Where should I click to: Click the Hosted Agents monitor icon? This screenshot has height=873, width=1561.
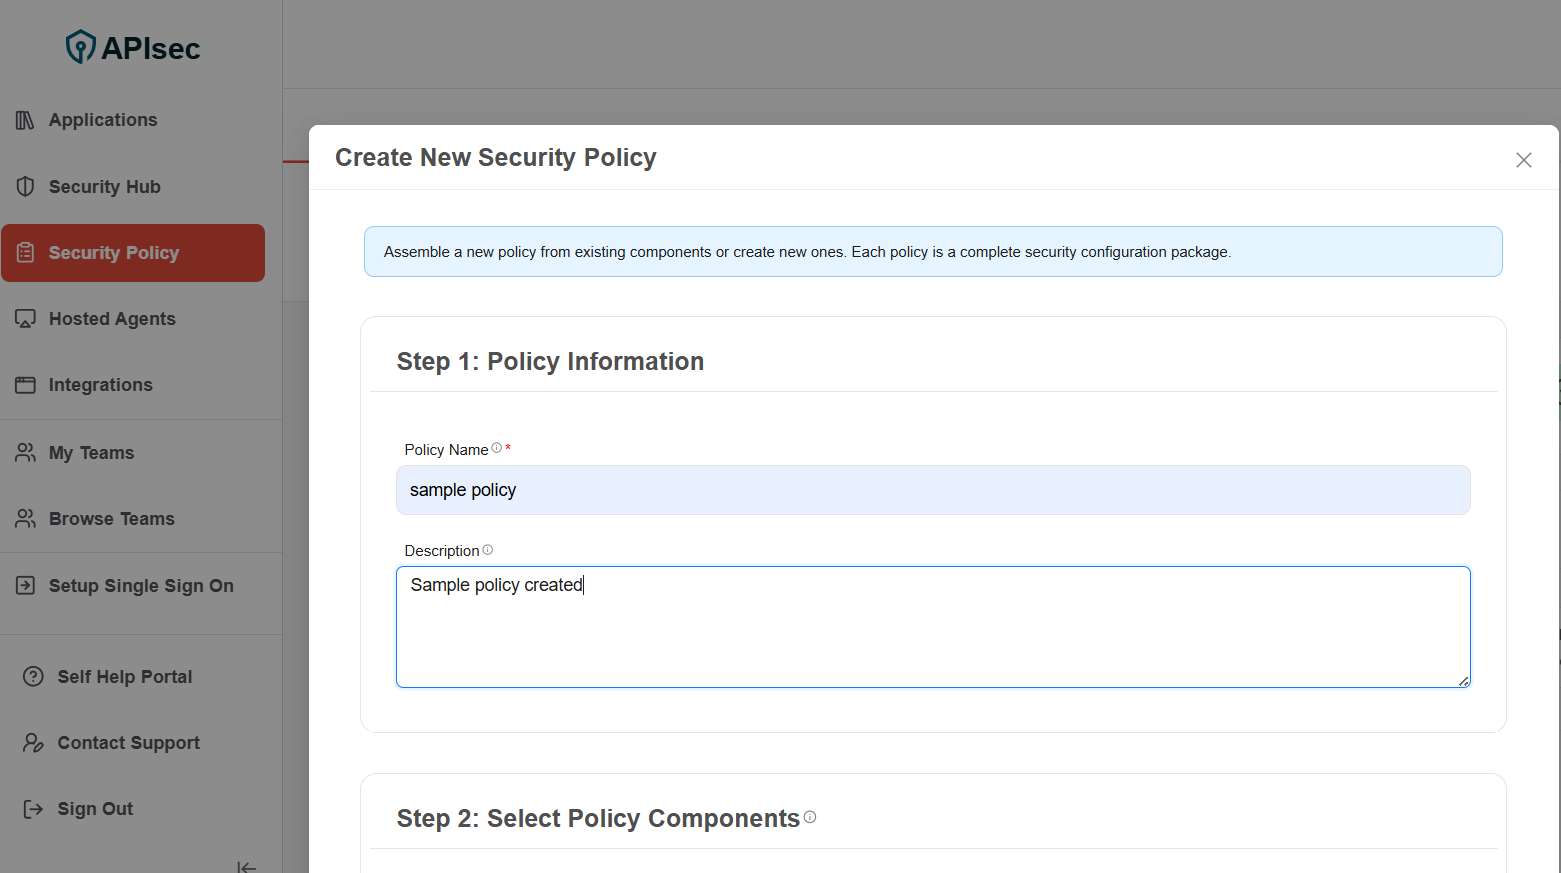click(x=25, y=318)
